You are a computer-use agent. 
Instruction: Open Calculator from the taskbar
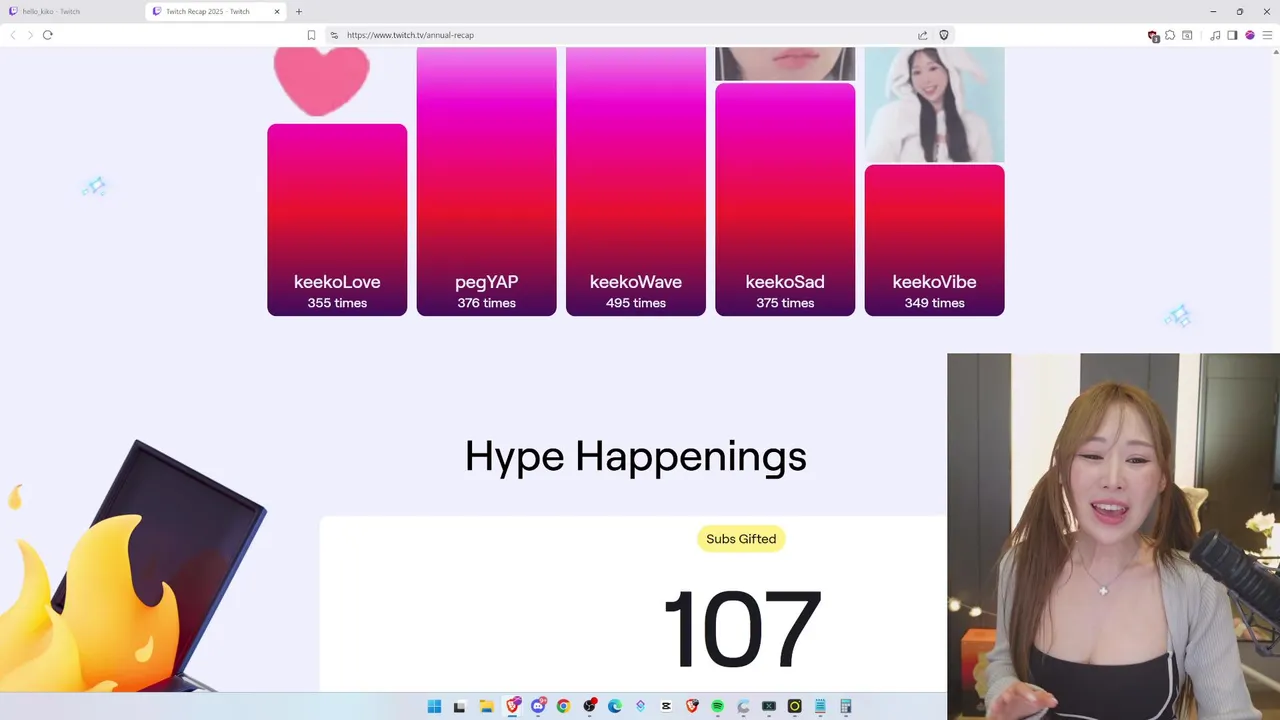(x=846, y=706)
